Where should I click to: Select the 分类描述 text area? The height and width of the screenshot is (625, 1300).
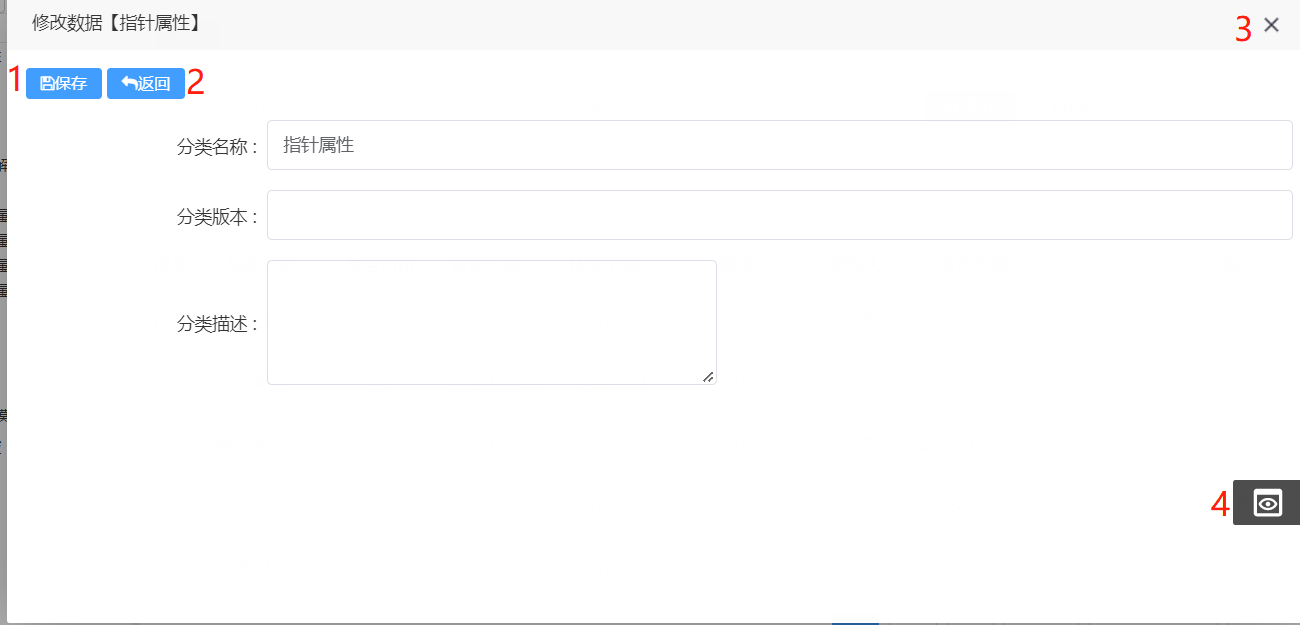pyautogui.click(x=491, y=322)
